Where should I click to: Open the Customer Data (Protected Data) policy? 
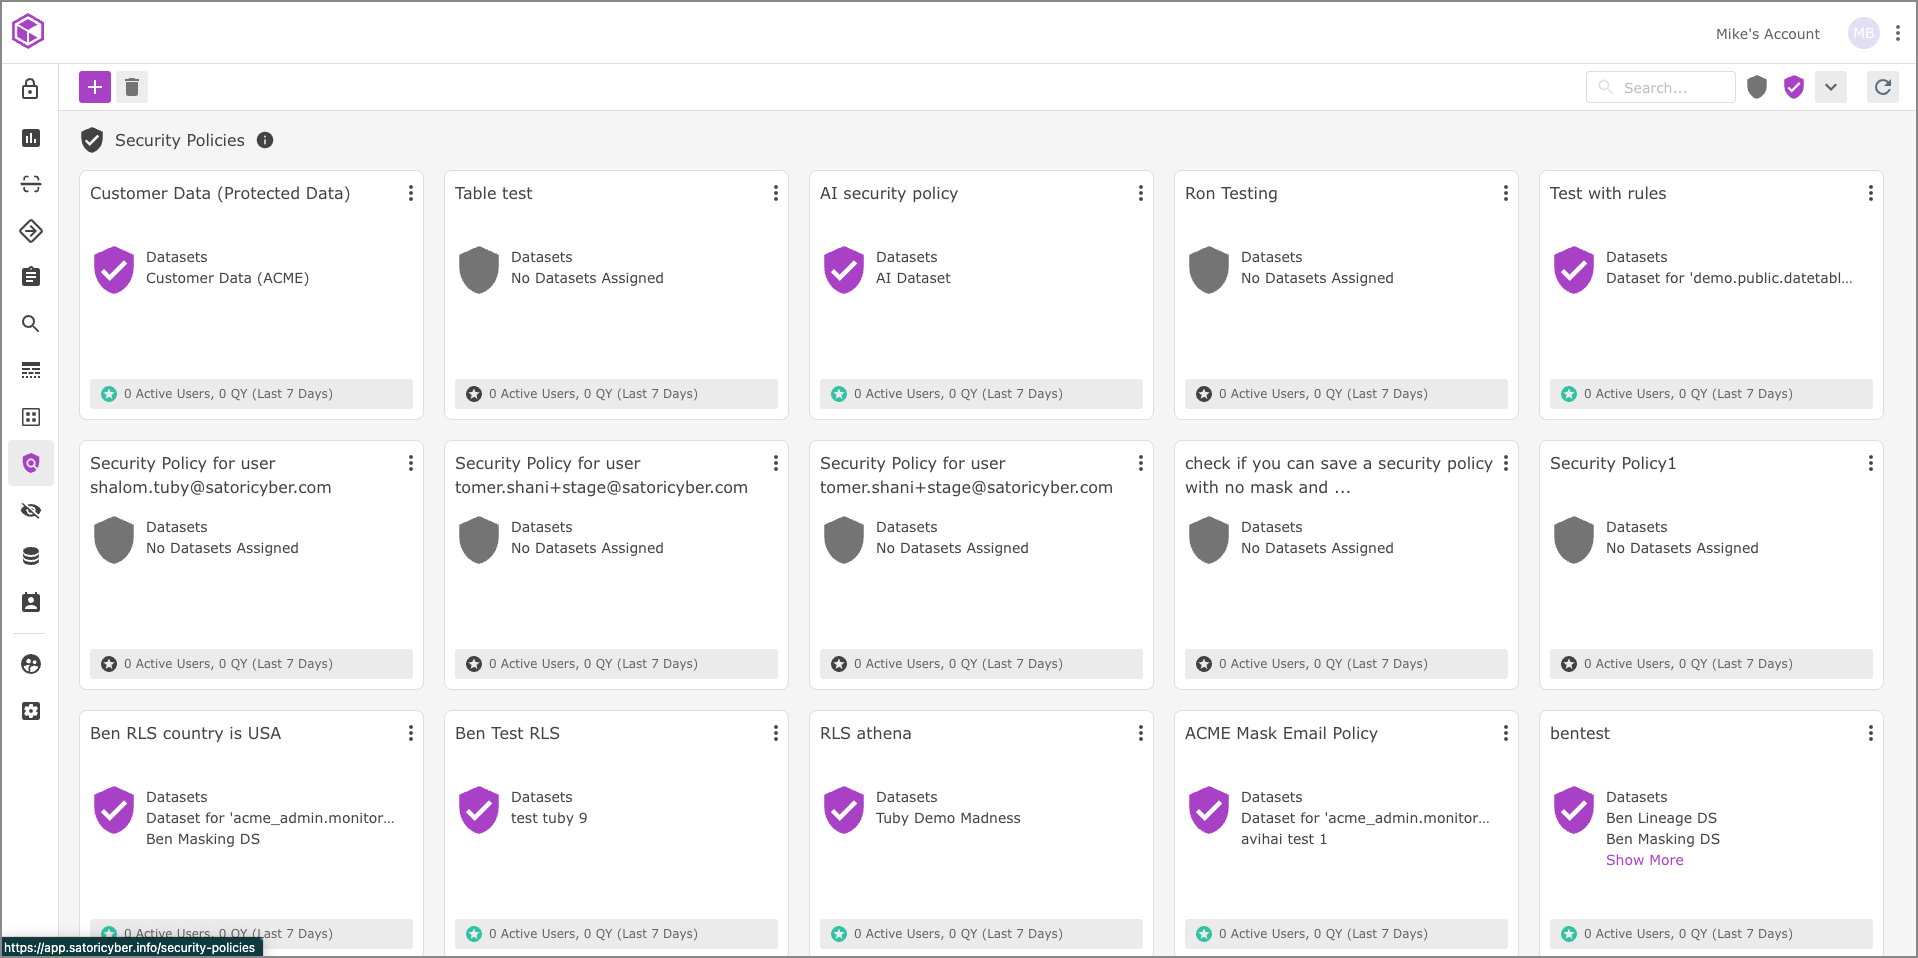point(220,193)
